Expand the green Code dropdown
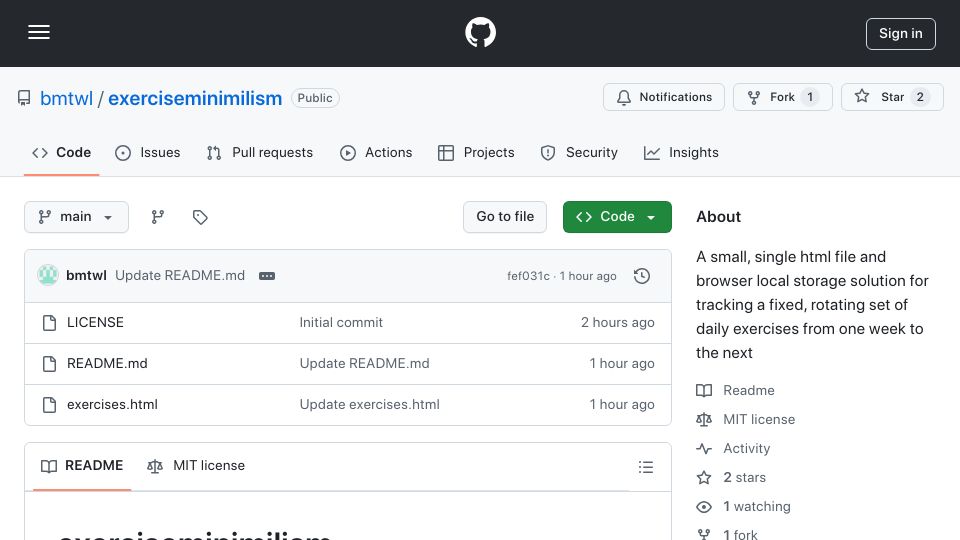Screen dimensions: 960x540 [x=617, y=217]
